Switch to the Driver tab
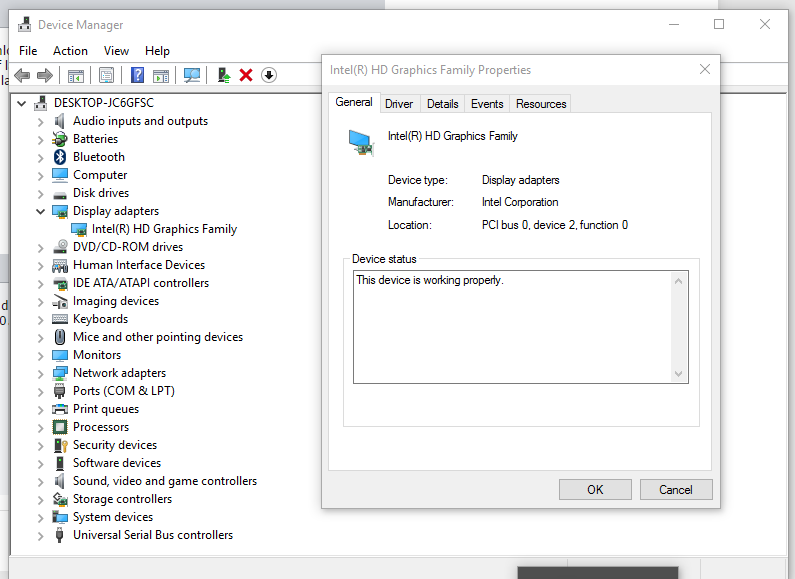The width and height of the screenshot is (795, 579). pos(399,104)
